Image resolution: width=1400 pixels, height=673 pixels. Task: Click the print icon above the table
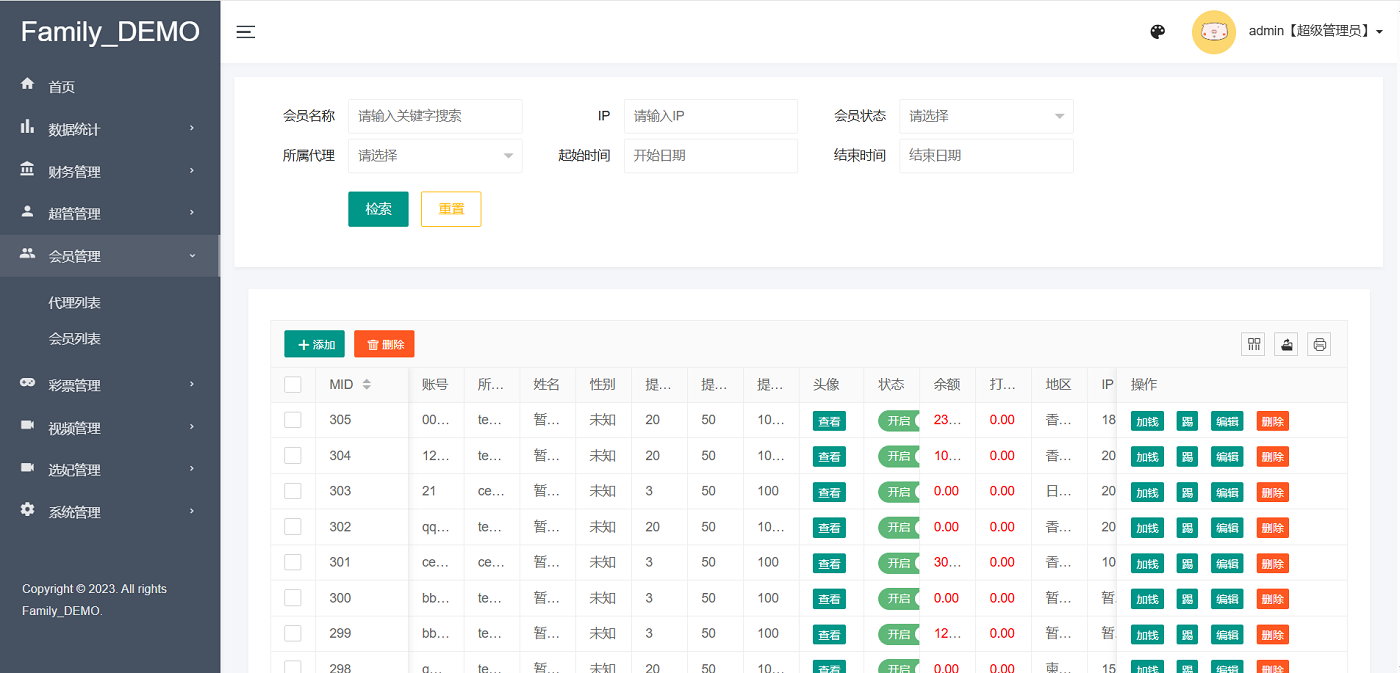pyautogui.click(x=1319, y=344)
